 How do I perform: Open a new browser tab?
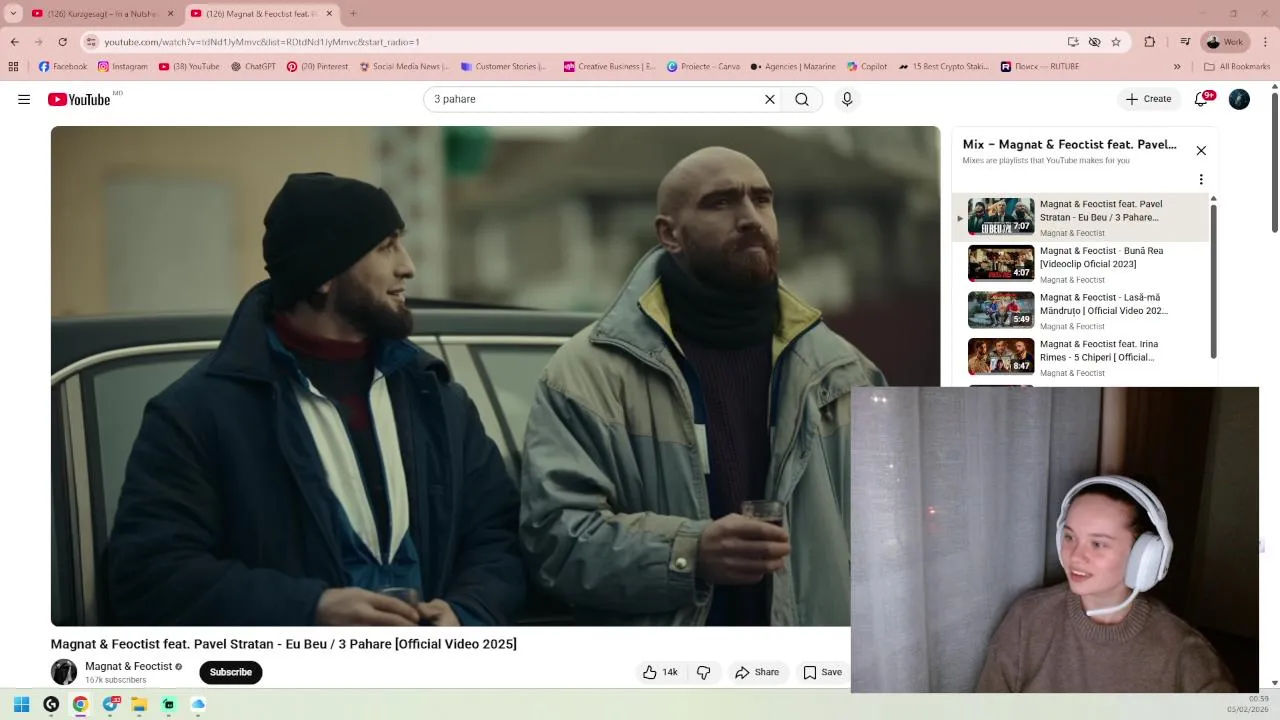(x=353, y=14)
